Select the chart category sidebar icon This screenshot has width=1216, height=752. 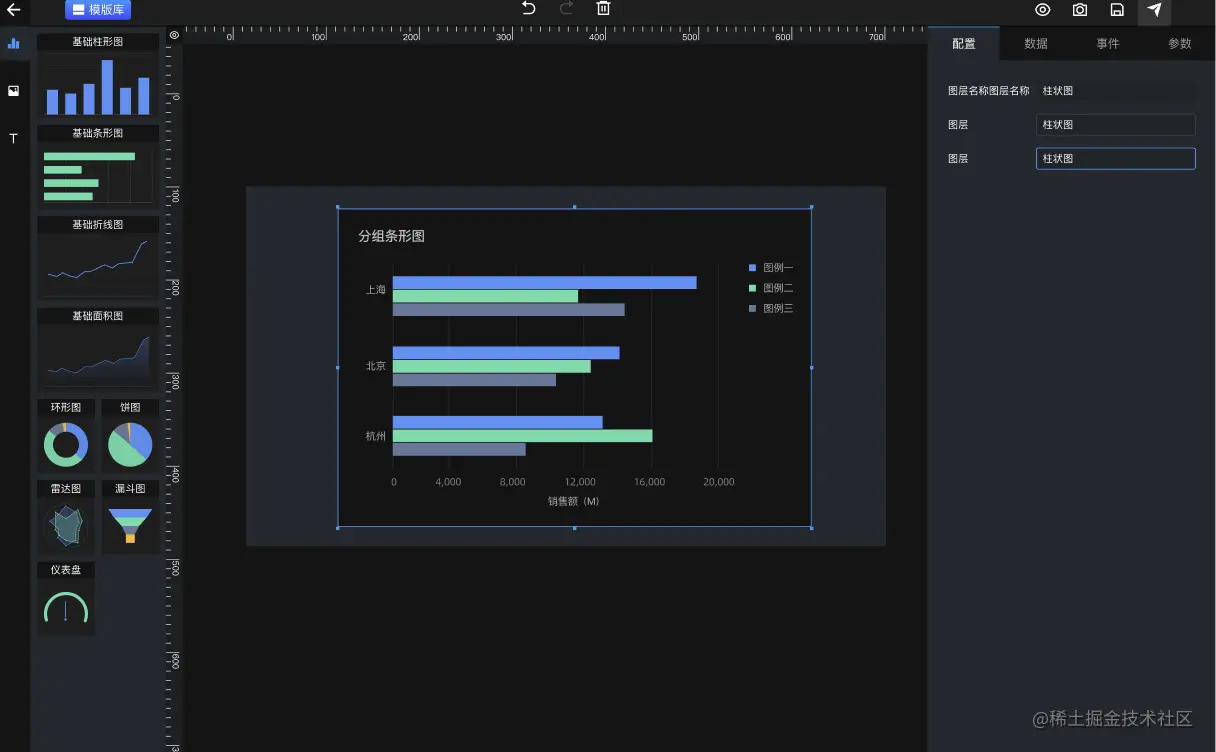(14, 43)
